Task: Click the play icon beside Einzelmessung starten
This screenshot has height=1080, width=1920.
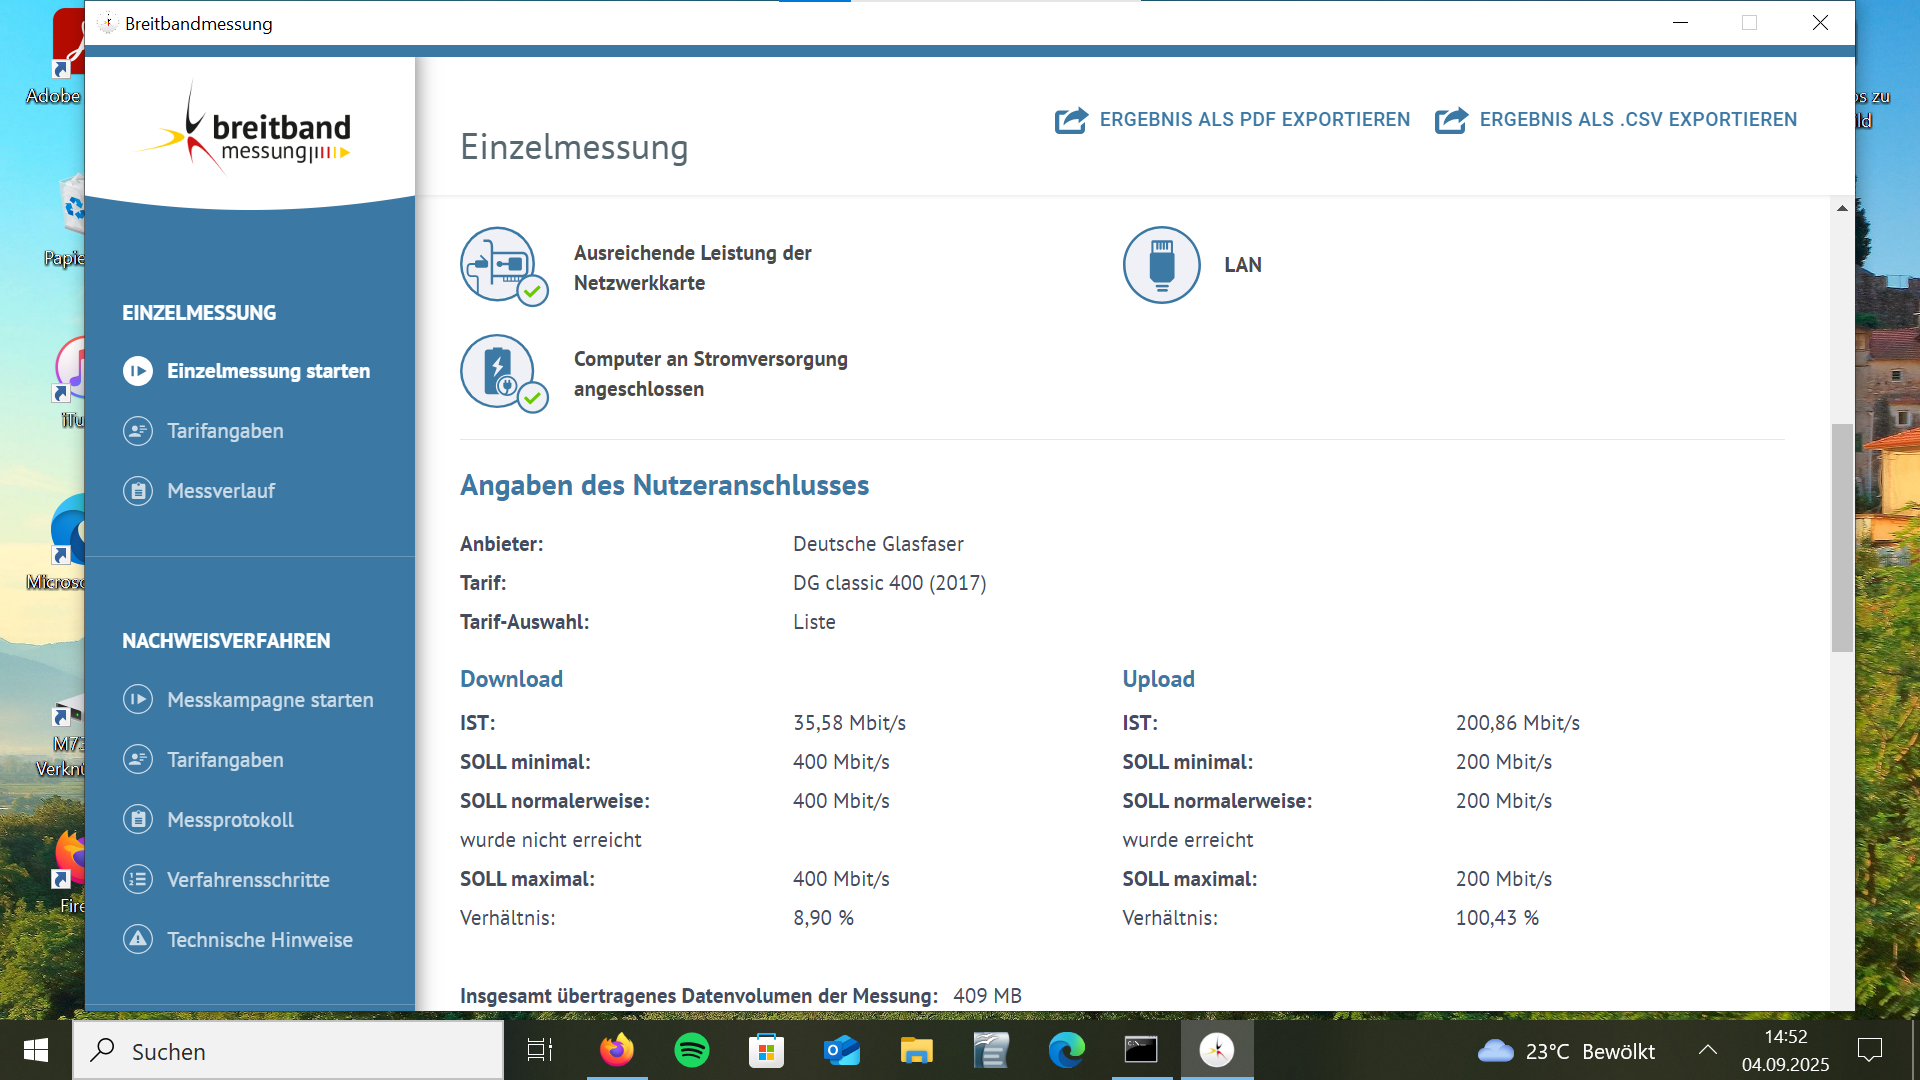Action: click(138, 371)
